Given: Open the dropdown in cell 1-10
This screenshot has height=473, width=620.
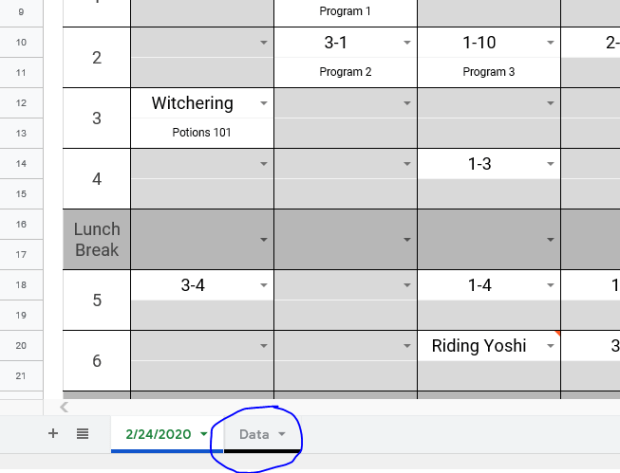Looking at the screenshot, I should pyautogui.click(x=550, y=43).
